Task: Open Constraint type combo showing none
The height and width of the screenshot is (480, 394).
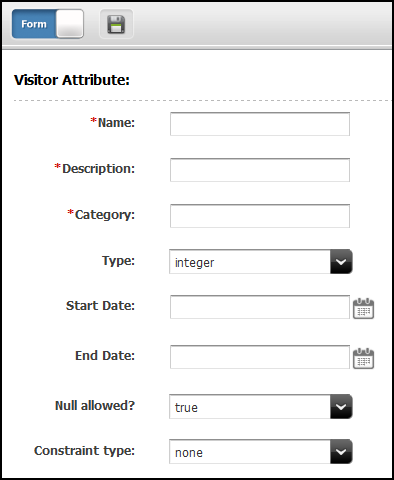Action: 261,452
